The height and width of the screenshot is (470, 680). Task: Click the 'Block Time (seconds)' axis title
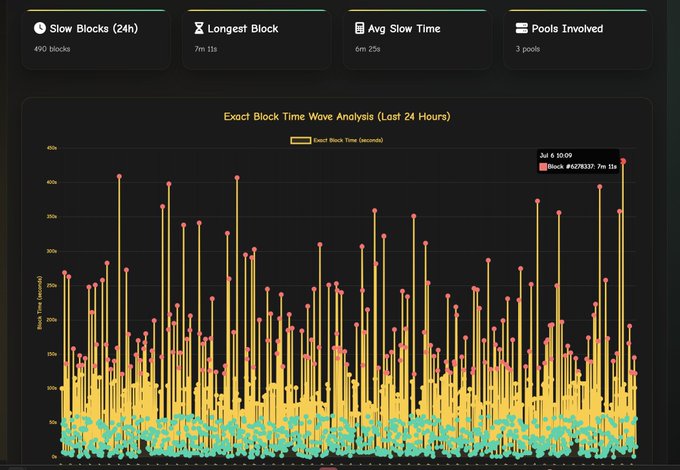point(39,303)
